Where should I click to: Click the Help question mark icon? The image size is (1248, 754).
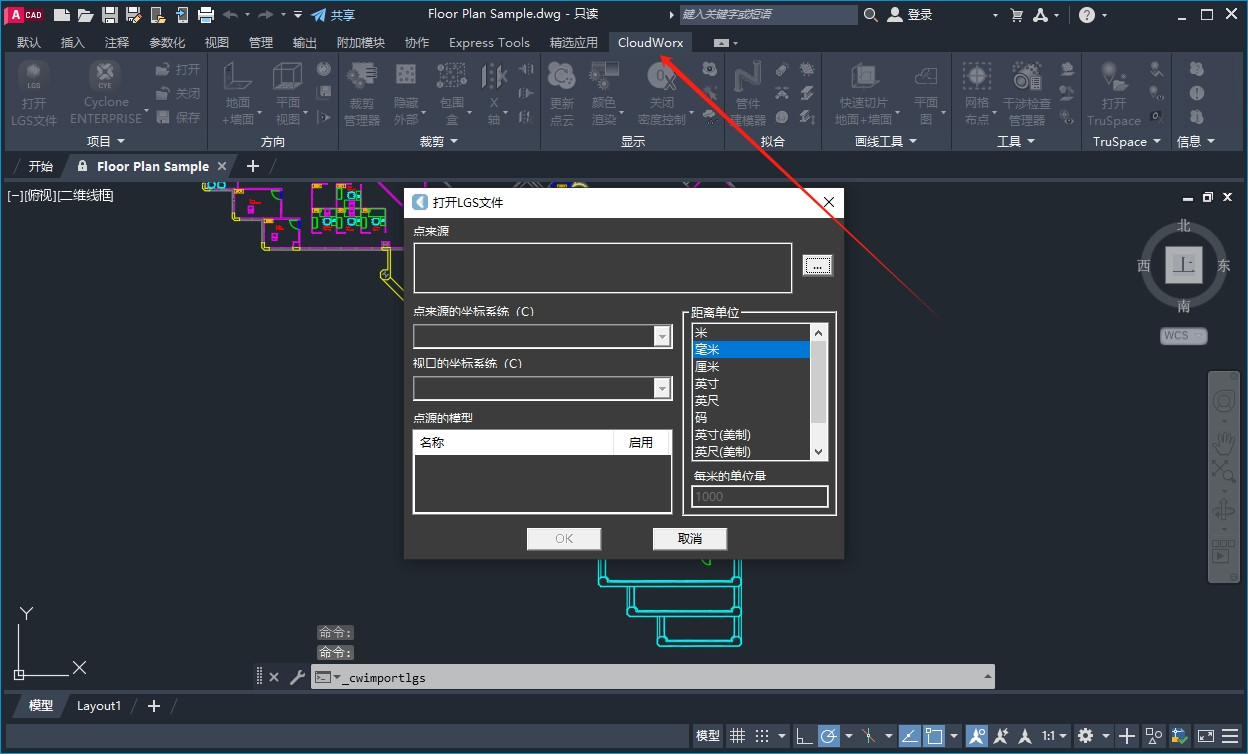click(1087, 15)
